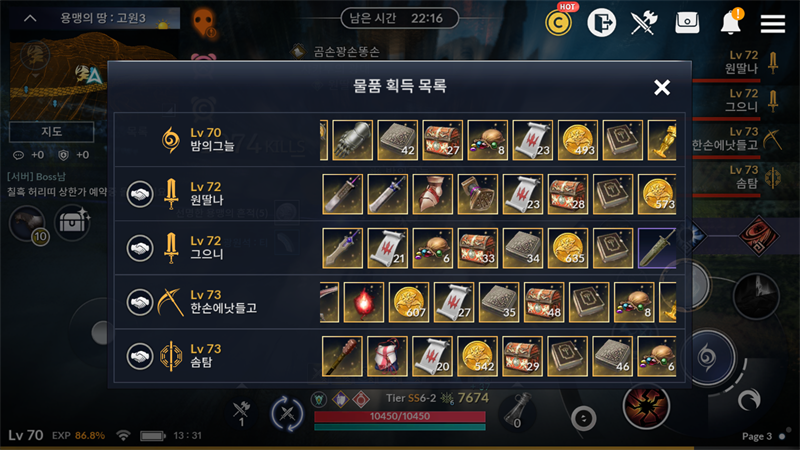Open the gold coin shop icon
This screenshot has height=450, width=800.
point(558,22)
